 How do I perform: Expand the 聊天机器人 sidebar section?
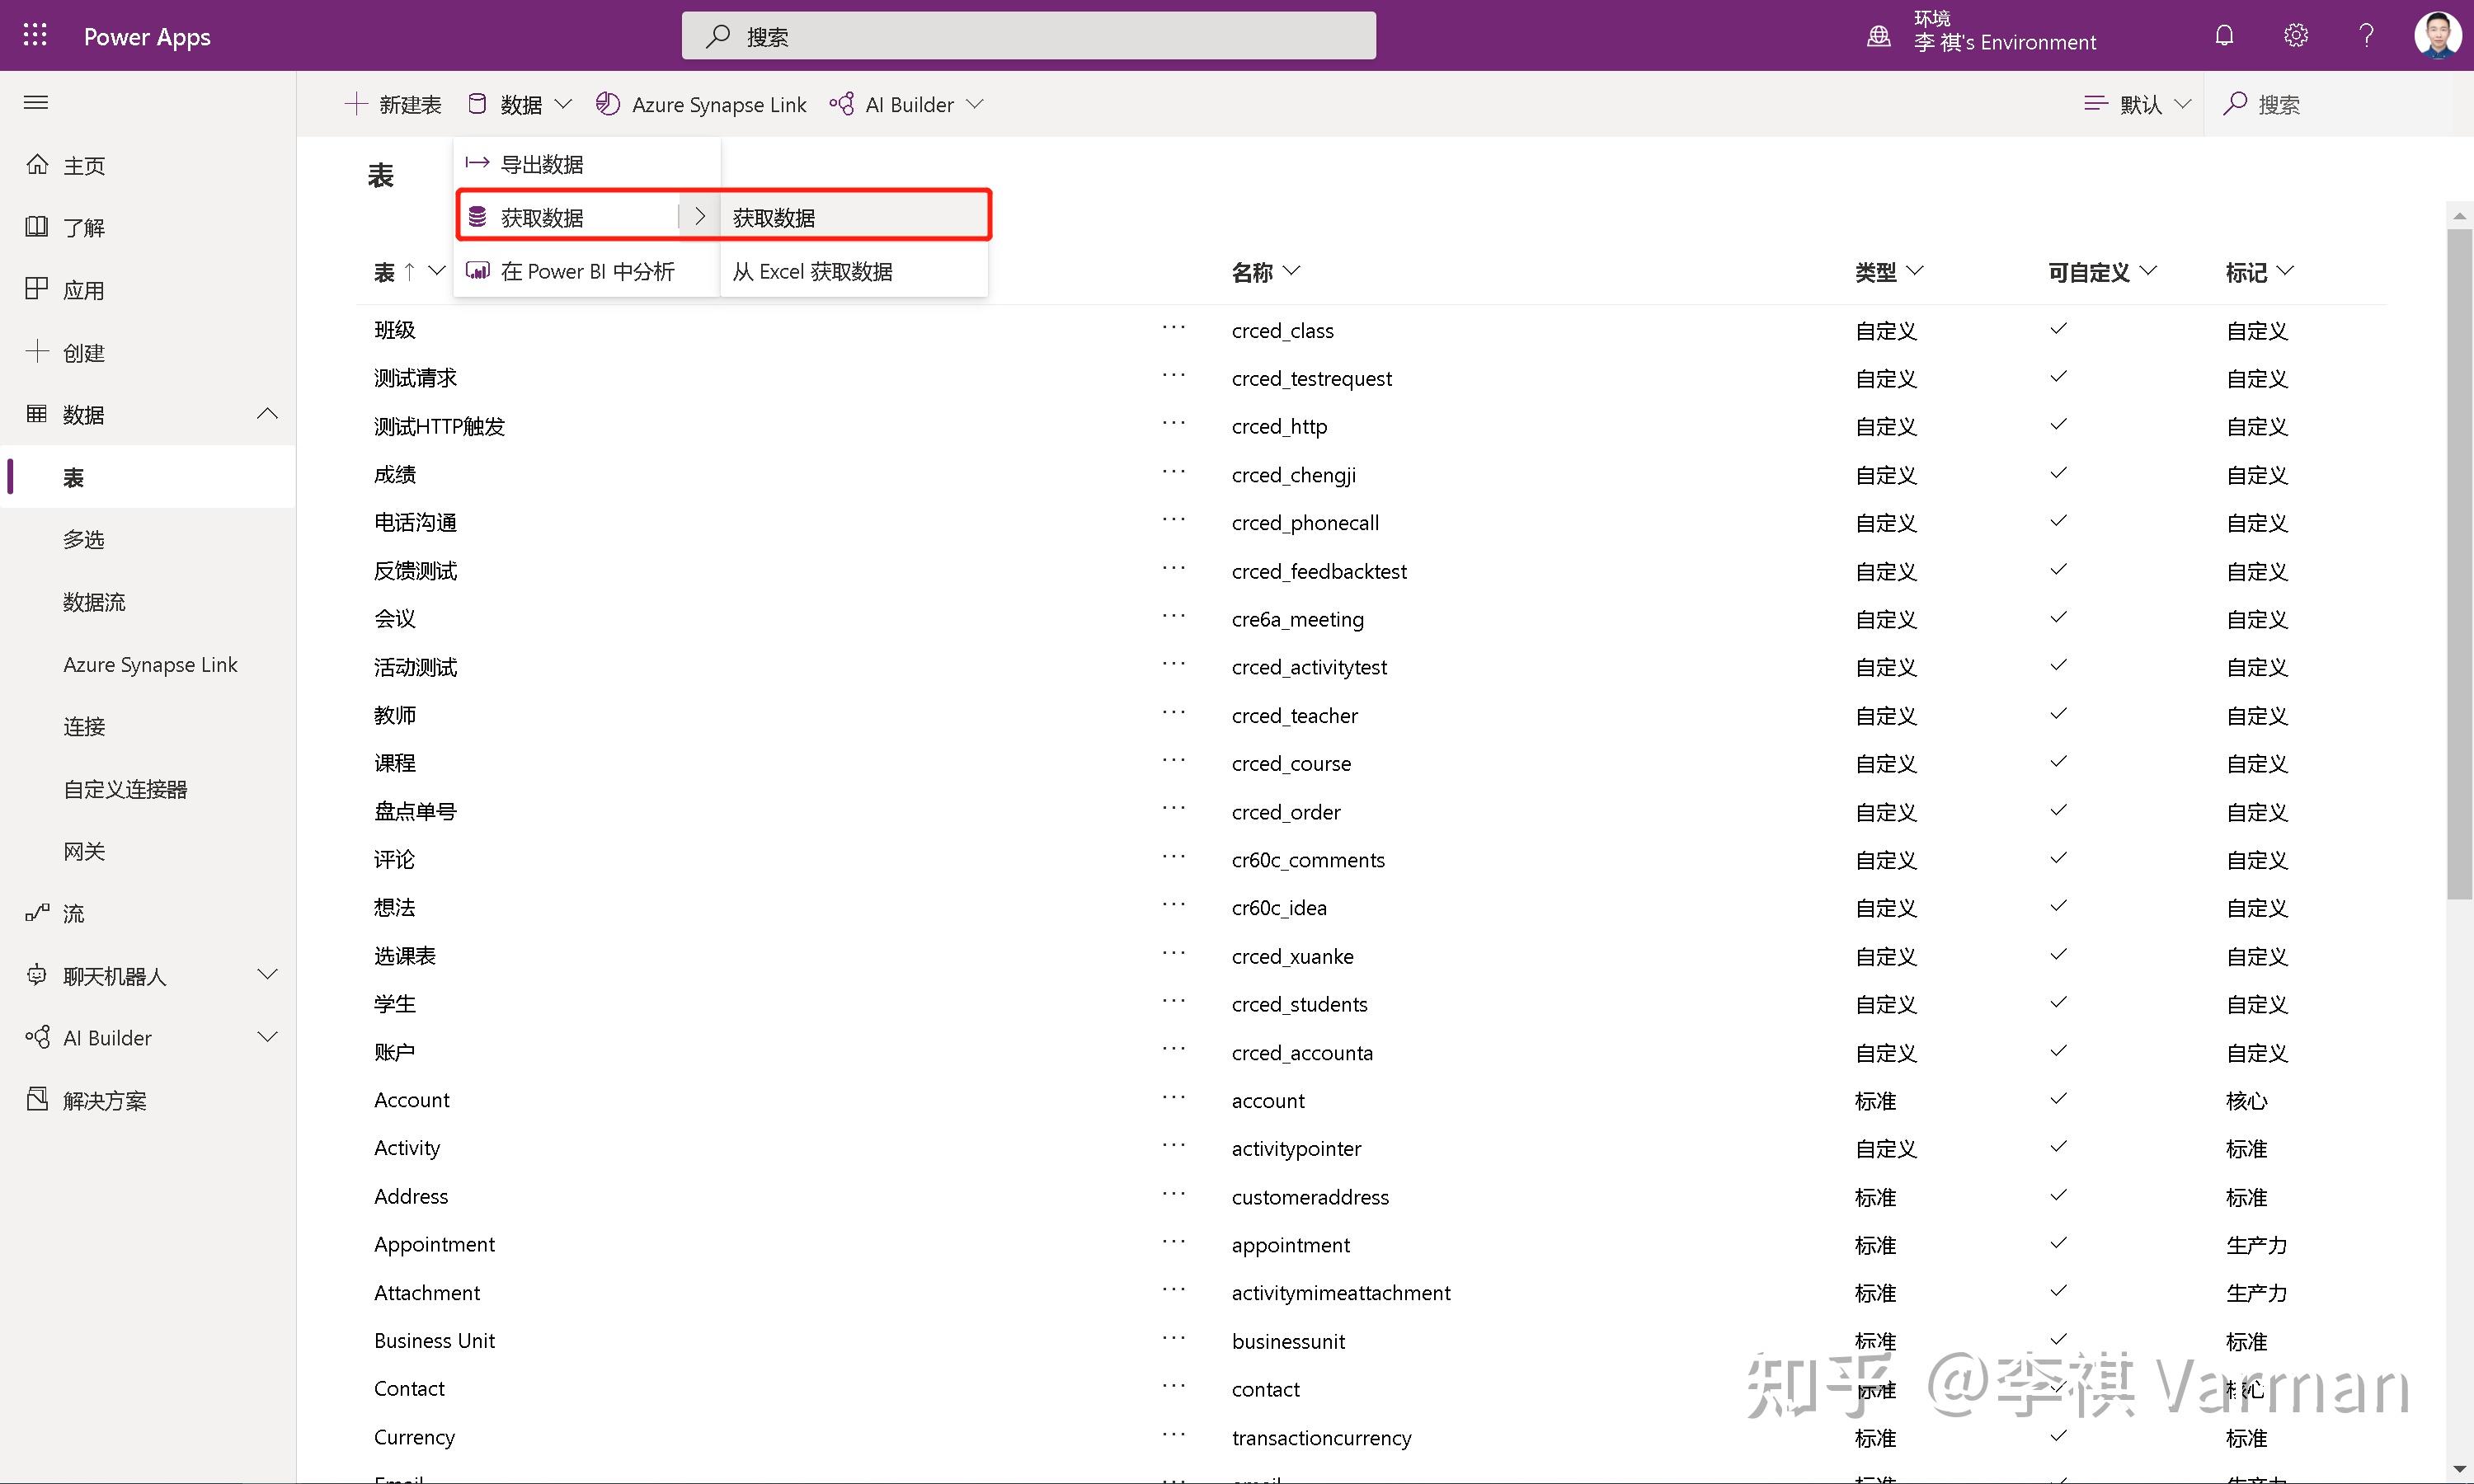tap(267, 975)
